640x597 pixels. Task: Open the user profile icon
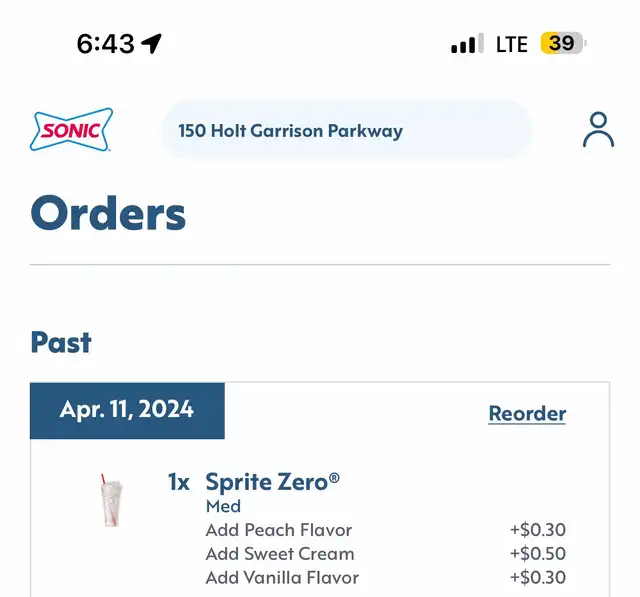tap(598, 129)
